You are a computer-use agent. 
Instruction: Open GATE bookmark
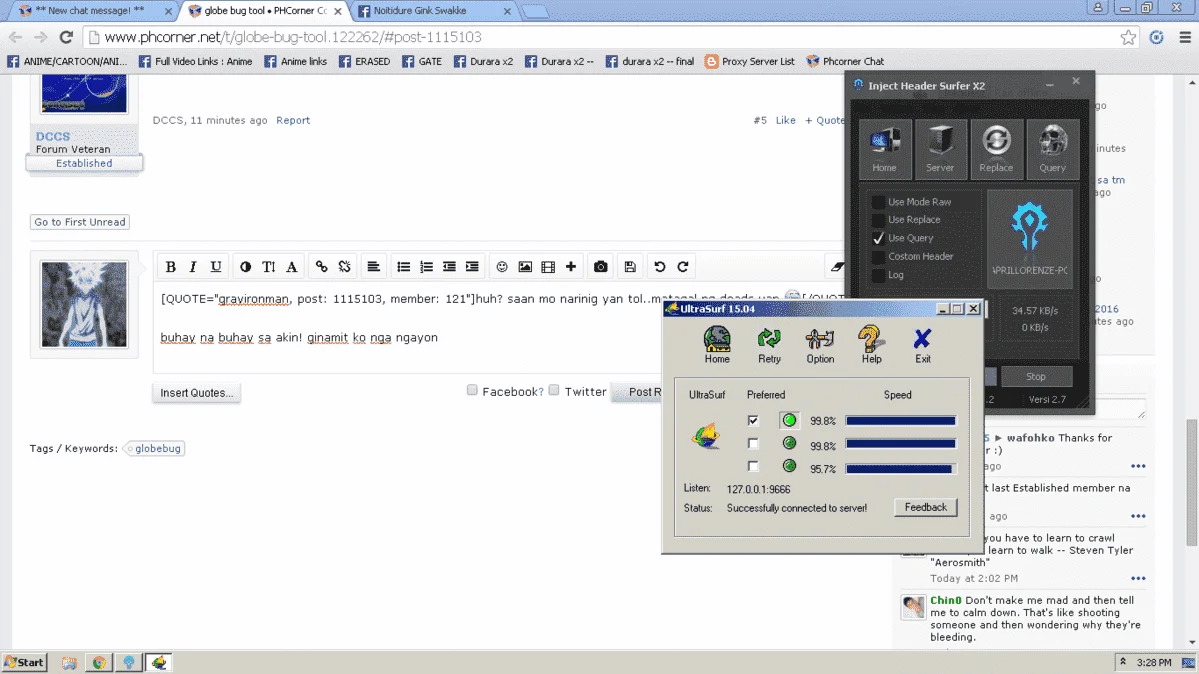(x=422, y=61)
